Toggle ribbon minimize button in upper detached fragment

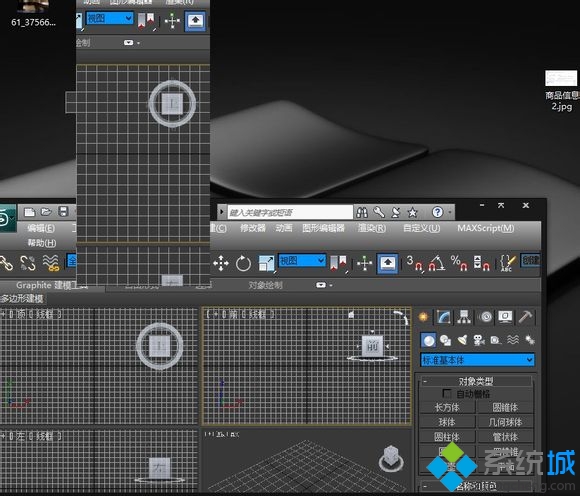[x=128, y=43]
